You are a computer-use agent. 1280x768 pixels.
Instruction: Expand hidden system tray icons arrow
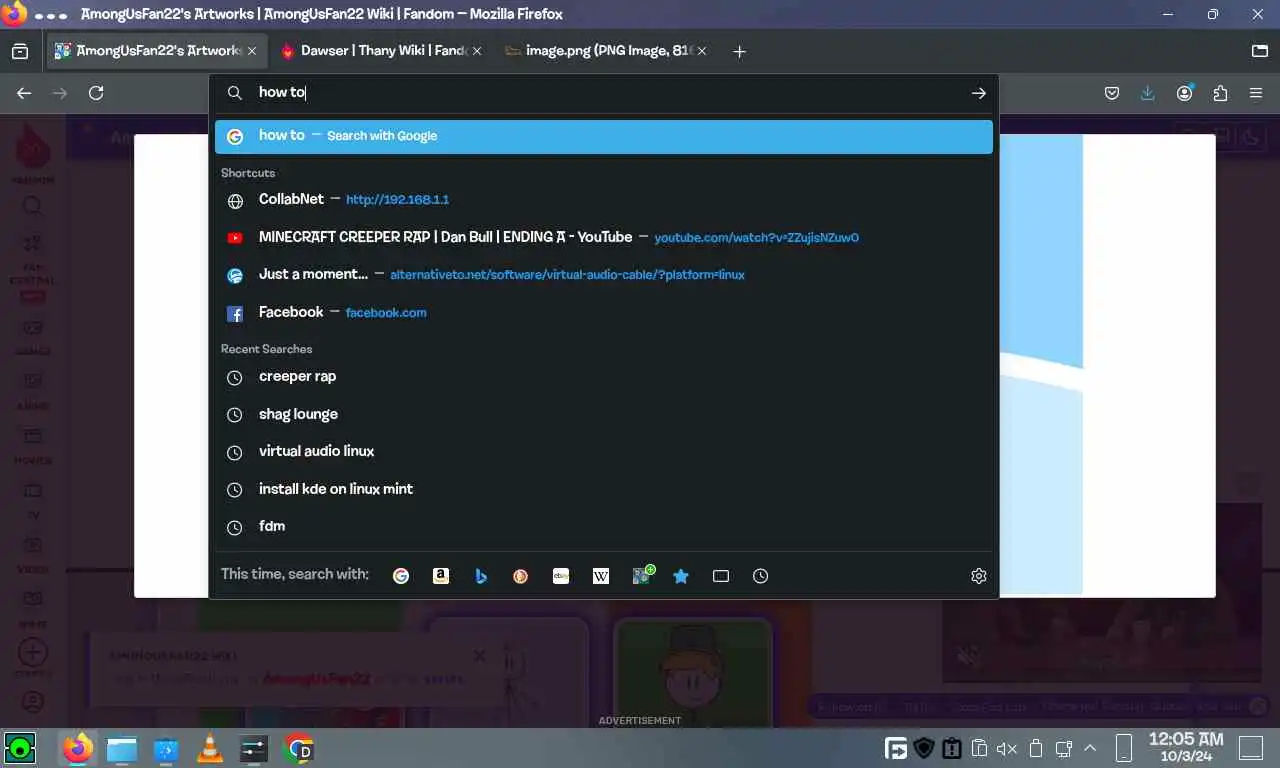(1091, 748)
